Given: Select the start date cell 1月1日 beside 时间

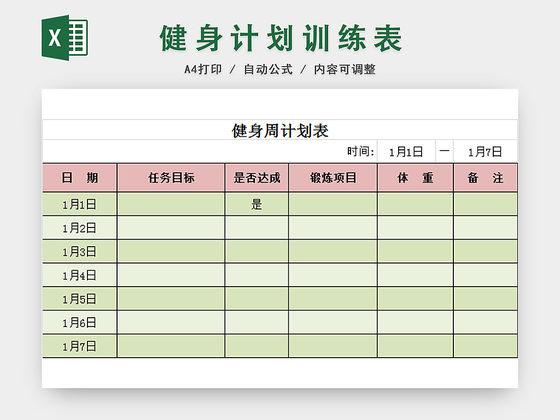Looking at the screenshot, I should (x=406, y=151).
